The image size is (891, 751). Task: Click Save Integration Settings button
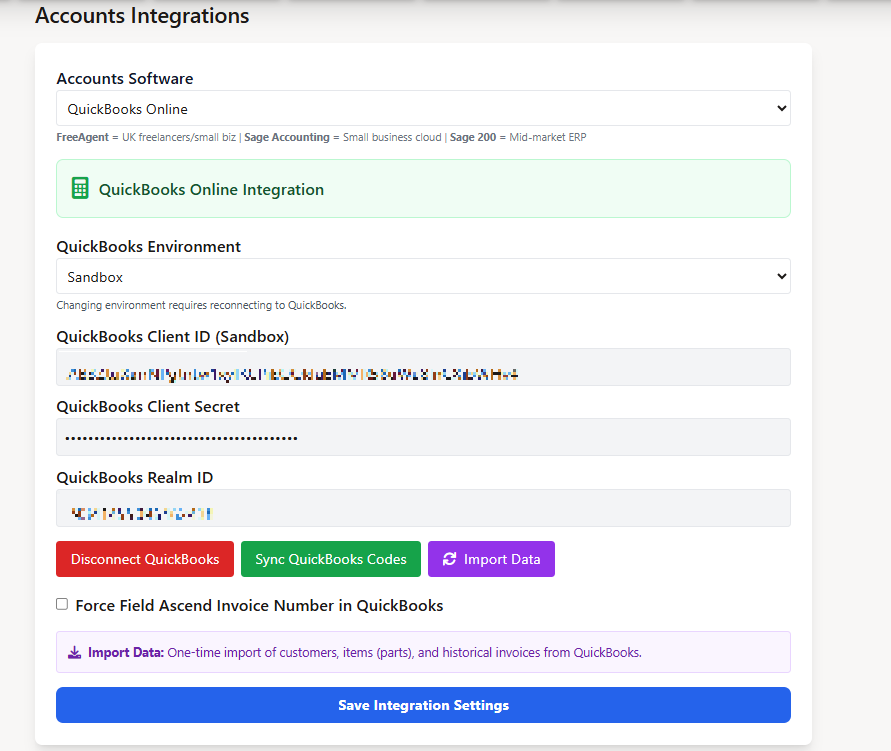point(423,705)
